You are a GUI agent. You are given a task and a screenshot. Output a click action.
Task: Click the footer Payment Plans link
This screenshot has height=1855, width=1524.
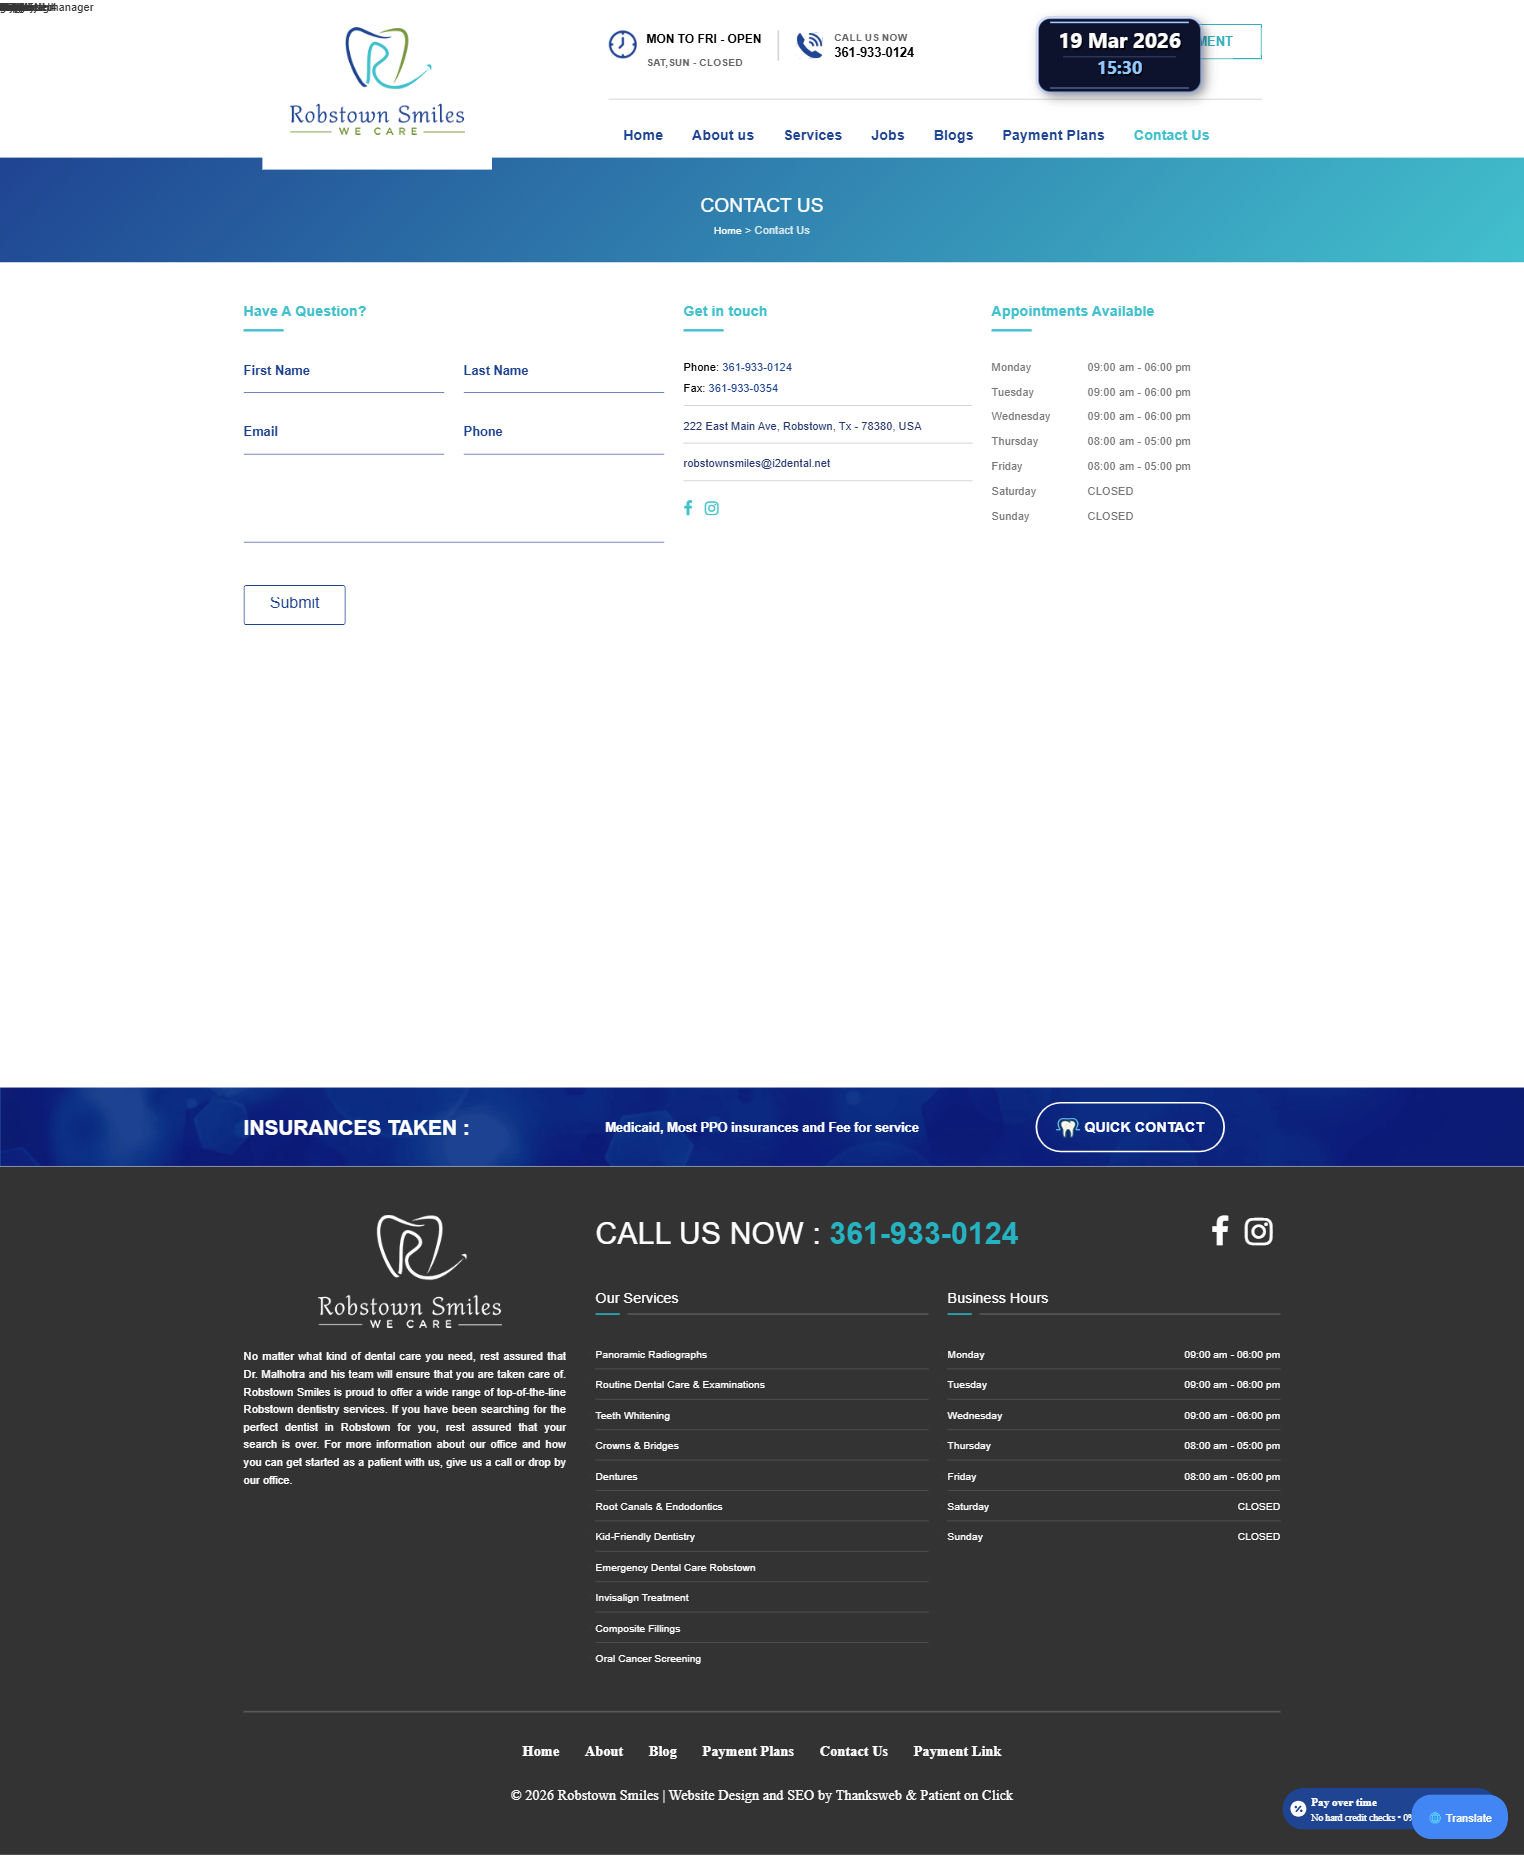click(748, 1751)
